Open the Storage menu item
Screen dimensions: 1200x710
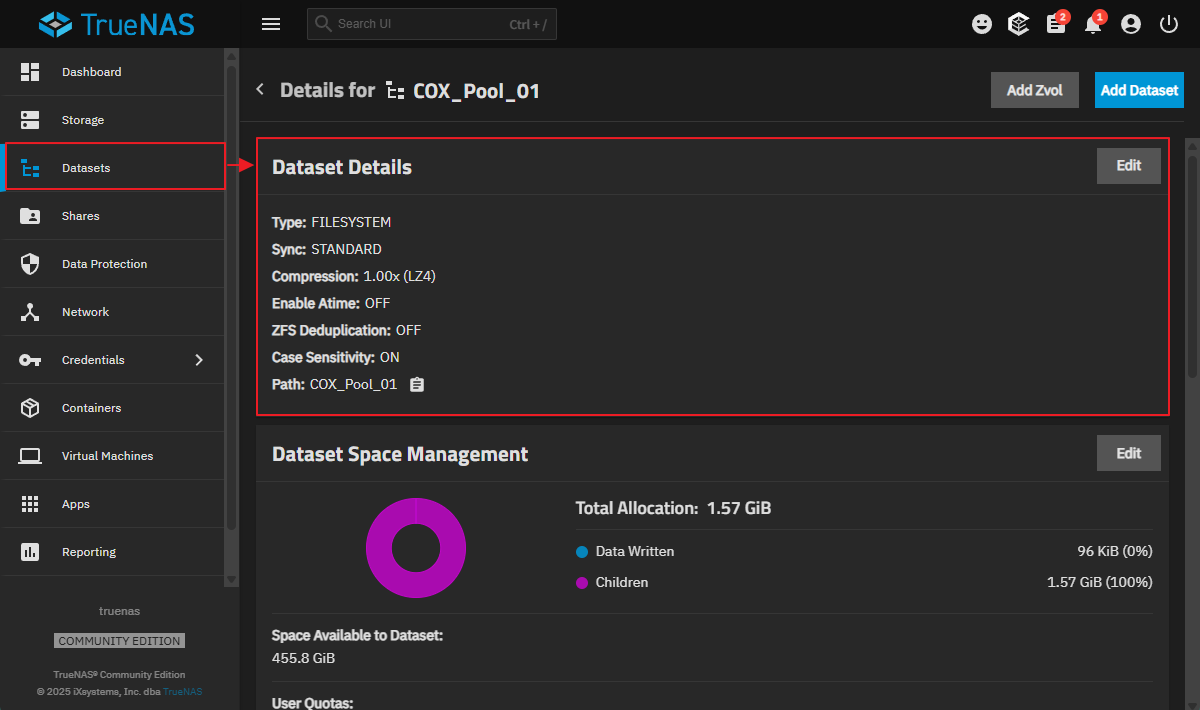(113, 120)
